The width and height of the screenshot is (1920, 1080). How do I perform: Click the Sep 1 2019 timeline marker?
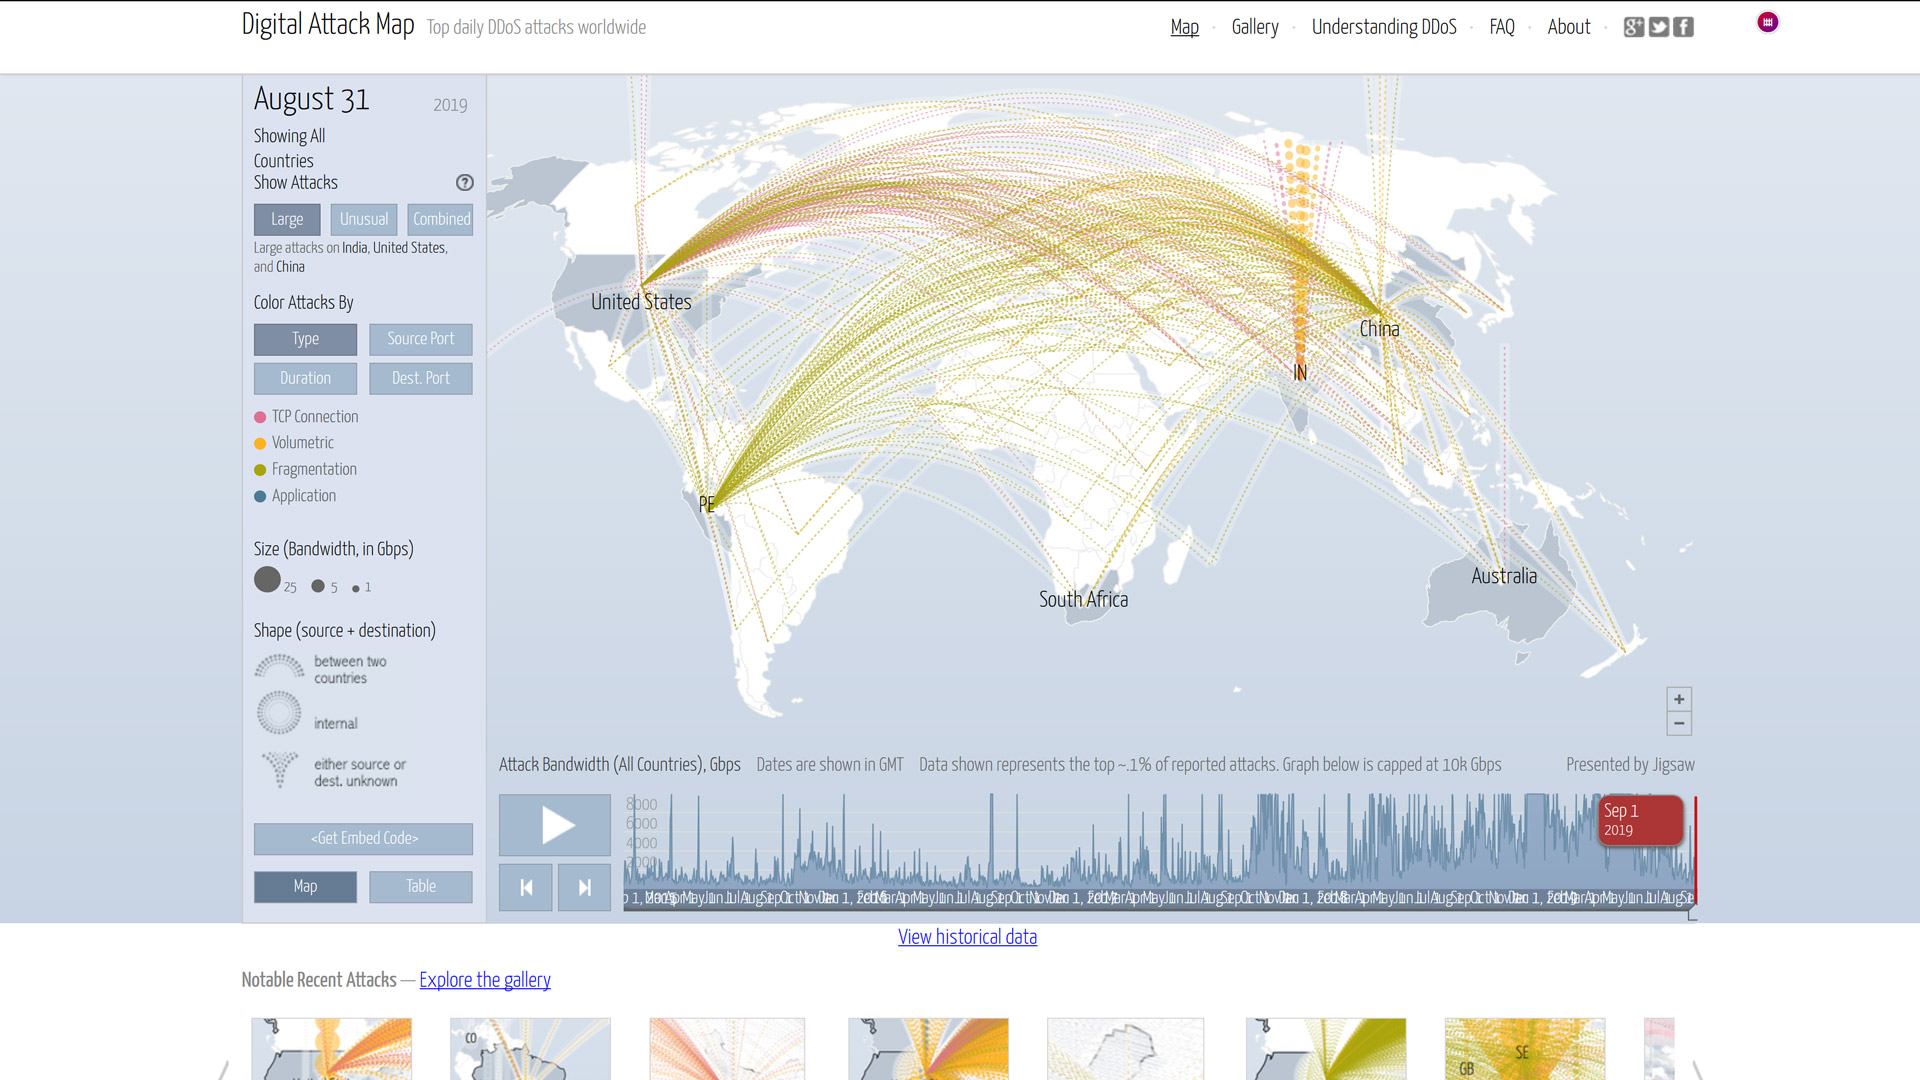[x=1641, y=820]
